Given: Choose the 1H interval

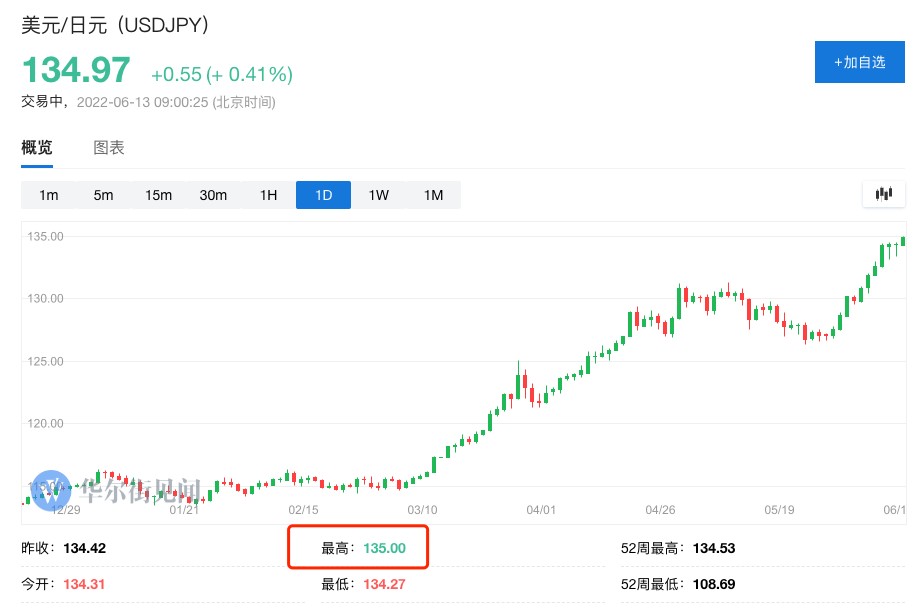Looking at the screenshot, I should coord(268,195).
